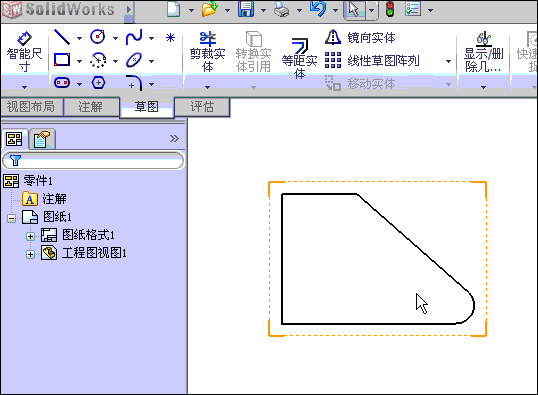Expand the SolidWorks menu arrow
The height and width of the screenshot is (395, 538).
point(129,10)
